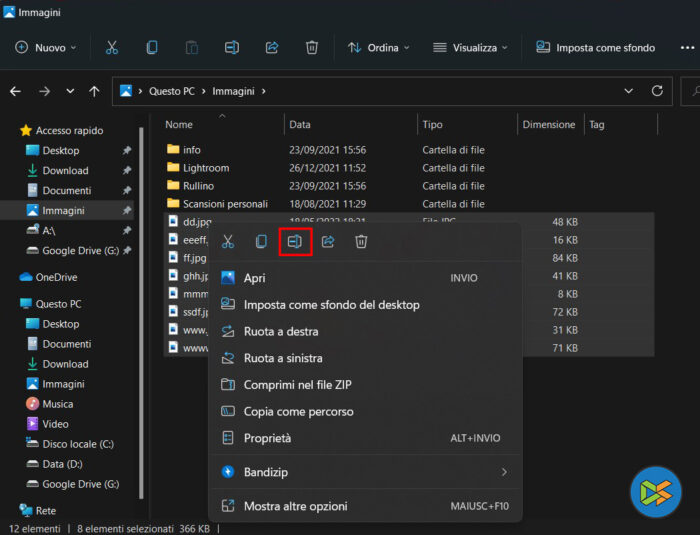The image size is (700, 535).
Task: Click the Rename icon in context menu
Action: coord(294,242)
